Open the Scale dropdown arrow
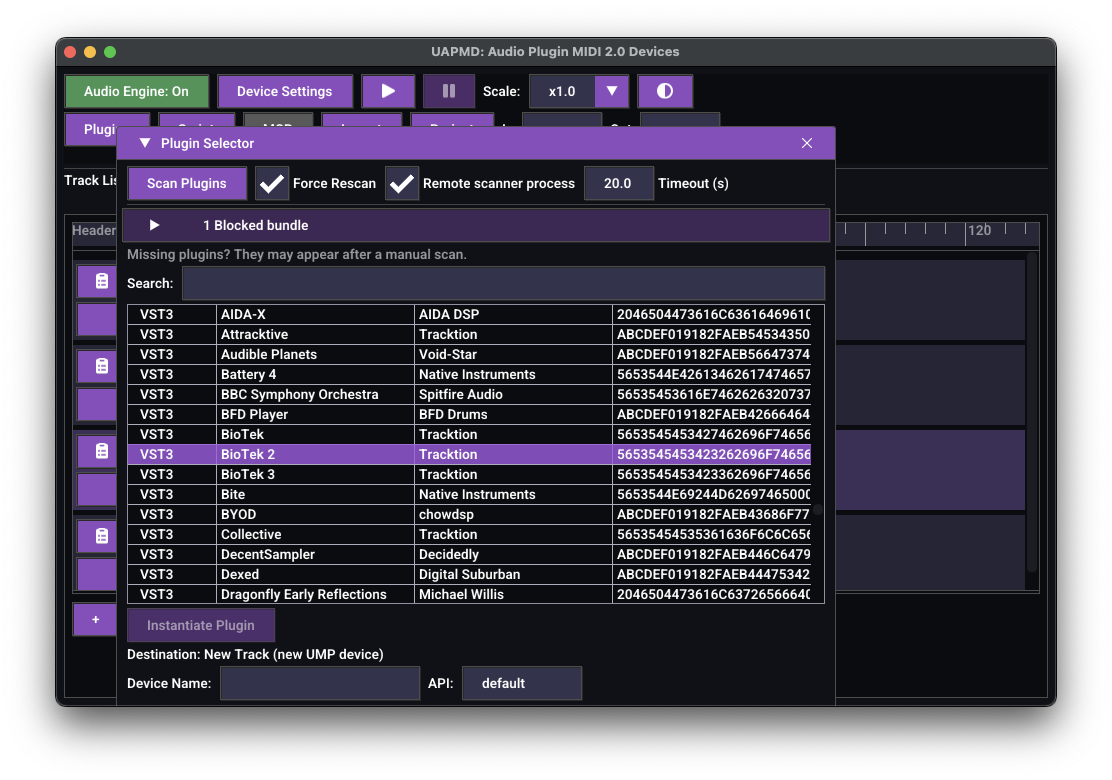The width and height of the screenshot is (1112, 780). [x=611, y=91]
